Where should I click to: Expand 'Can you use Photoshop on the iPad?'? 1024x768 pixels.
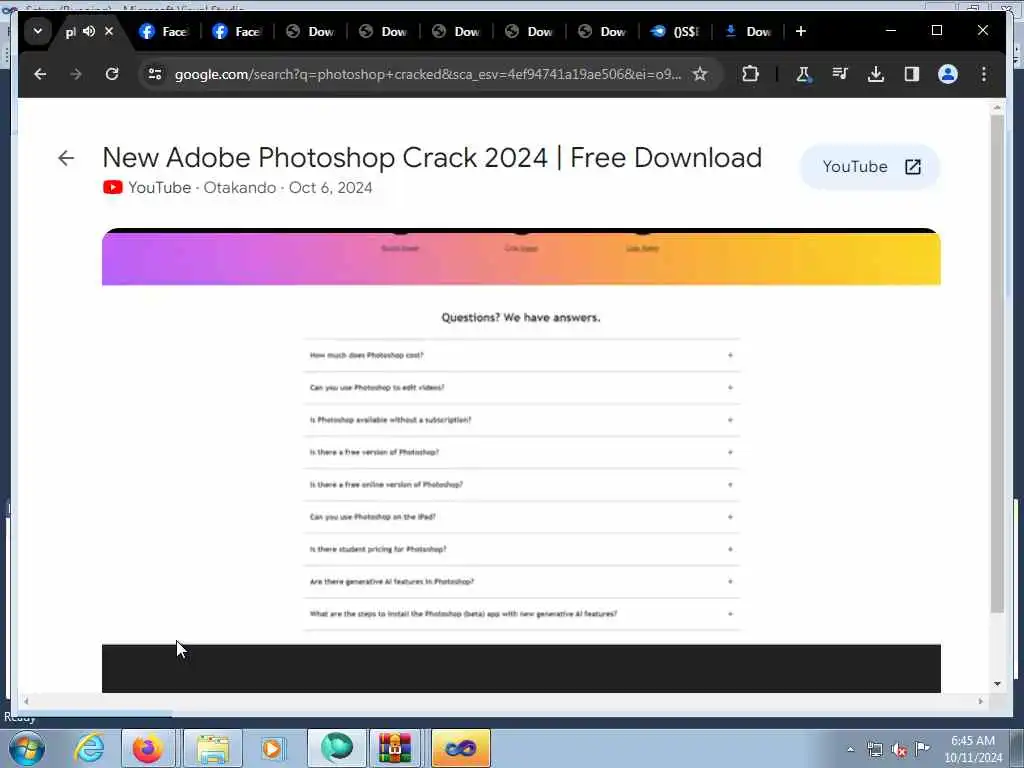click(521, 517)
